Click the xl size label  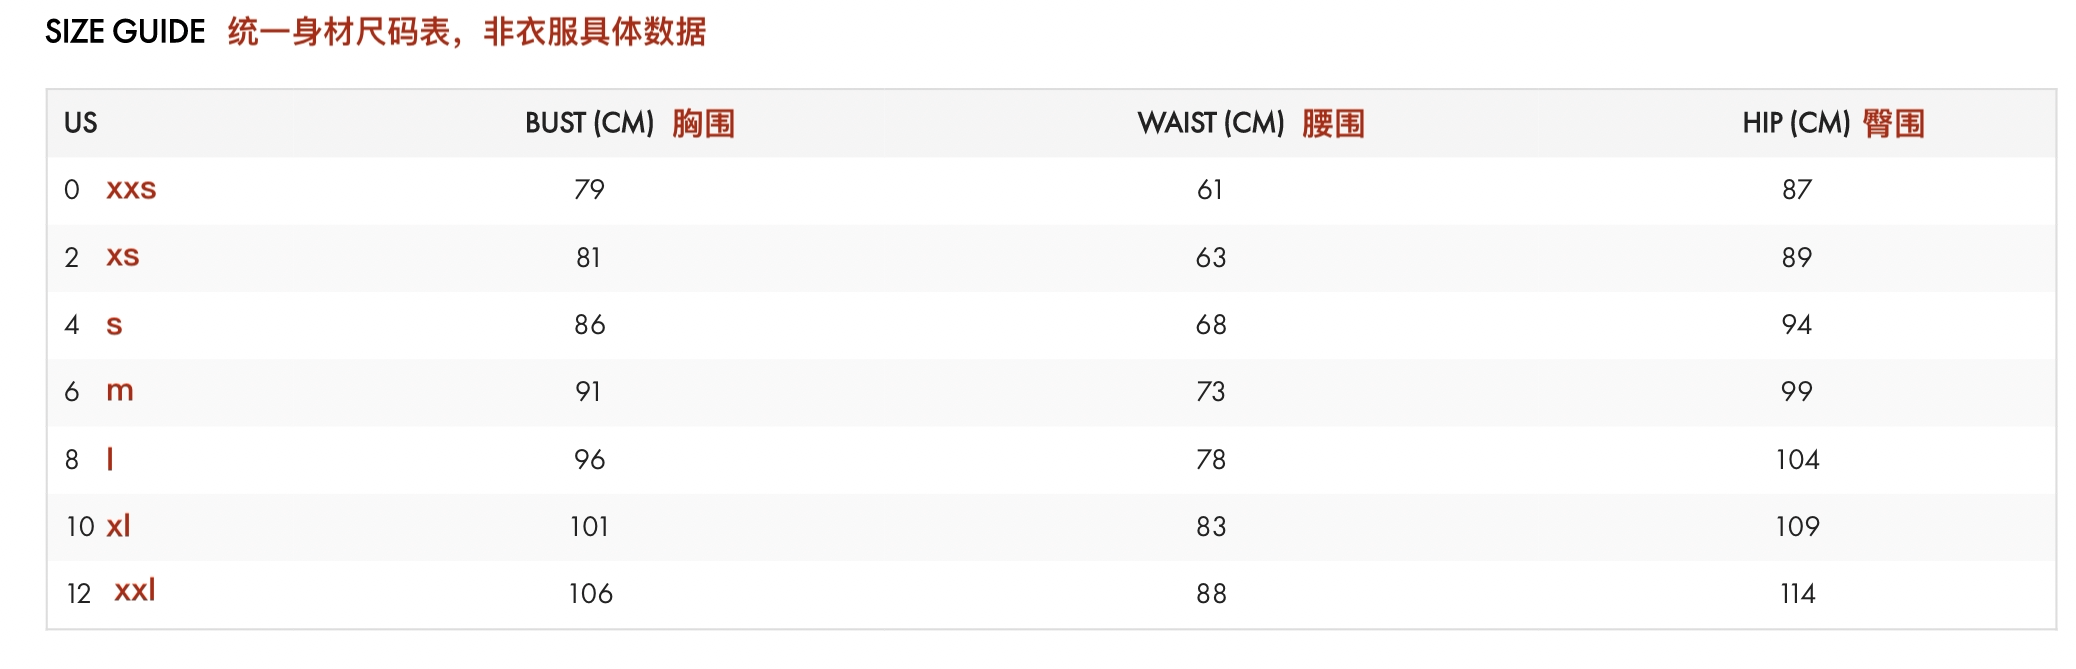click(x=118, y=525)
